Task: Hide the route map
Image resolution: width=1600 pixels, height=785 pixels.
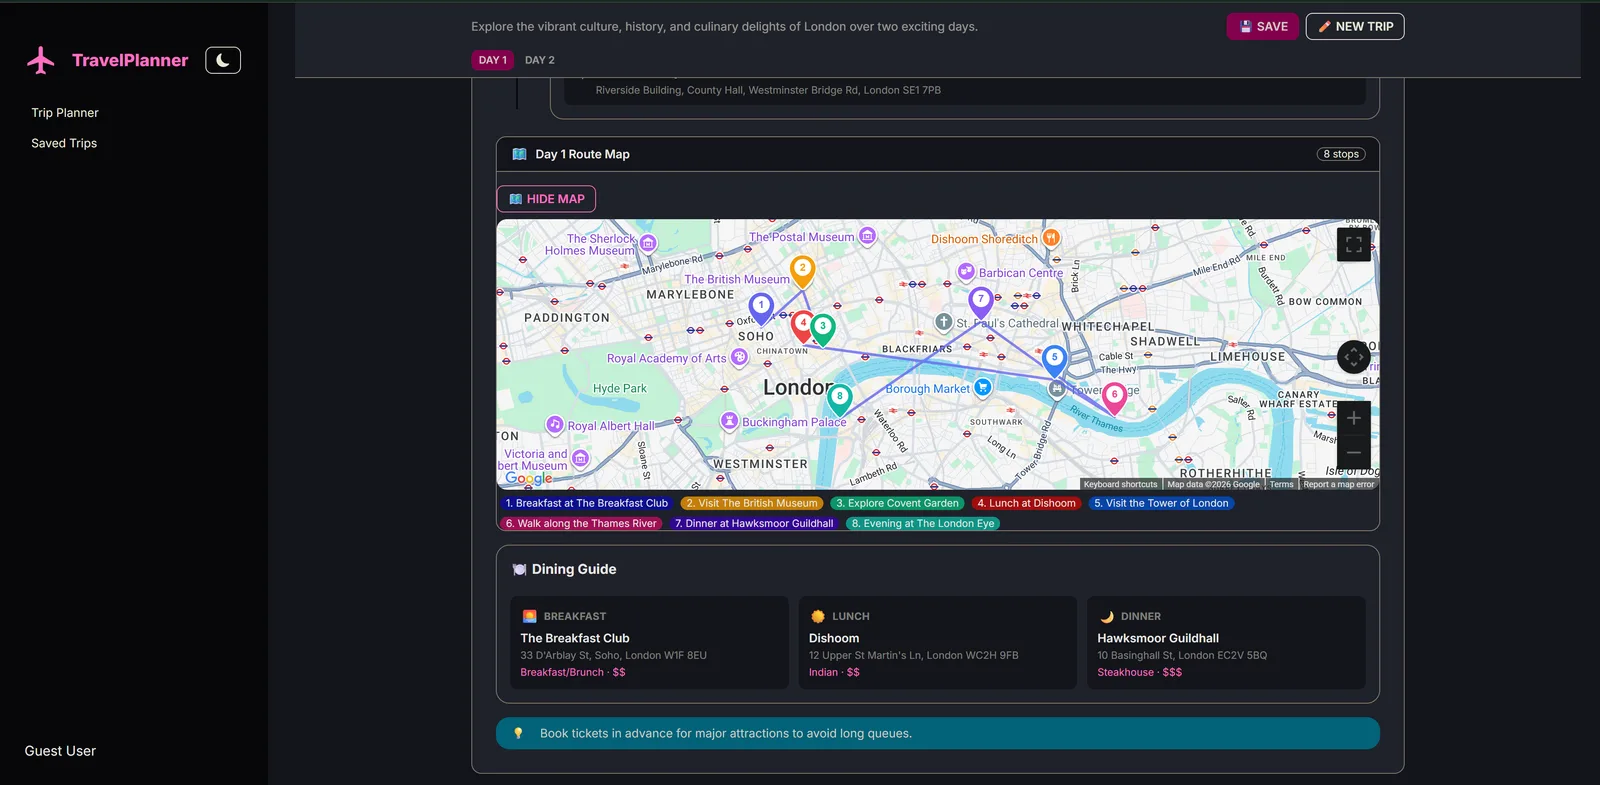Action: (546, 199)
